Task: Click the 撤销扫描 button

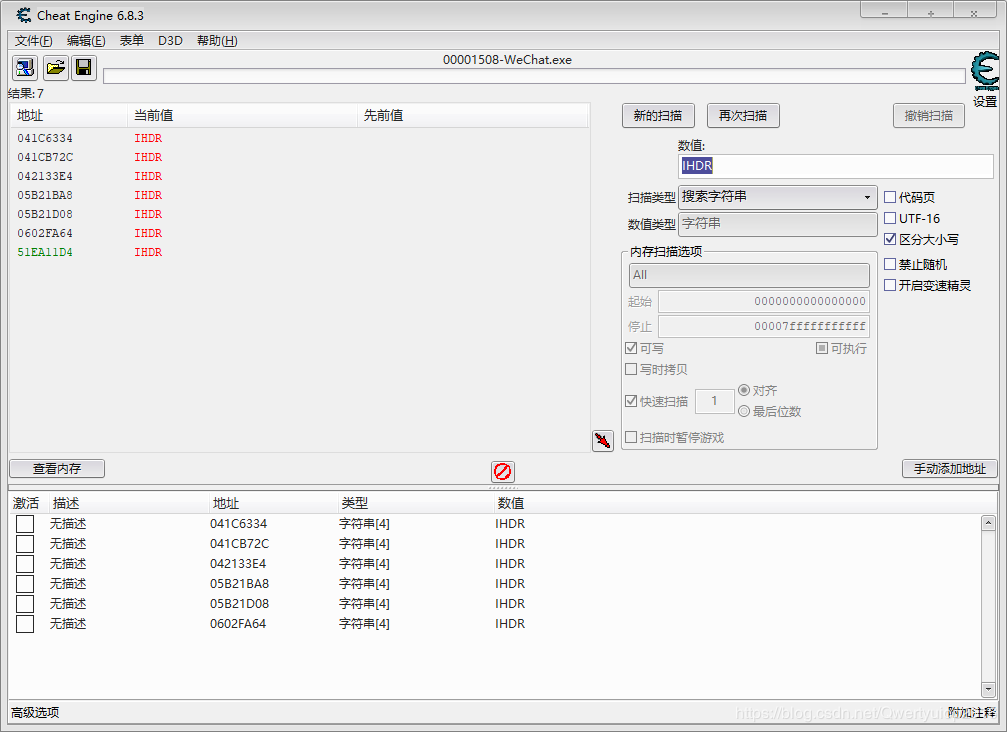Action: coord(929,116)
